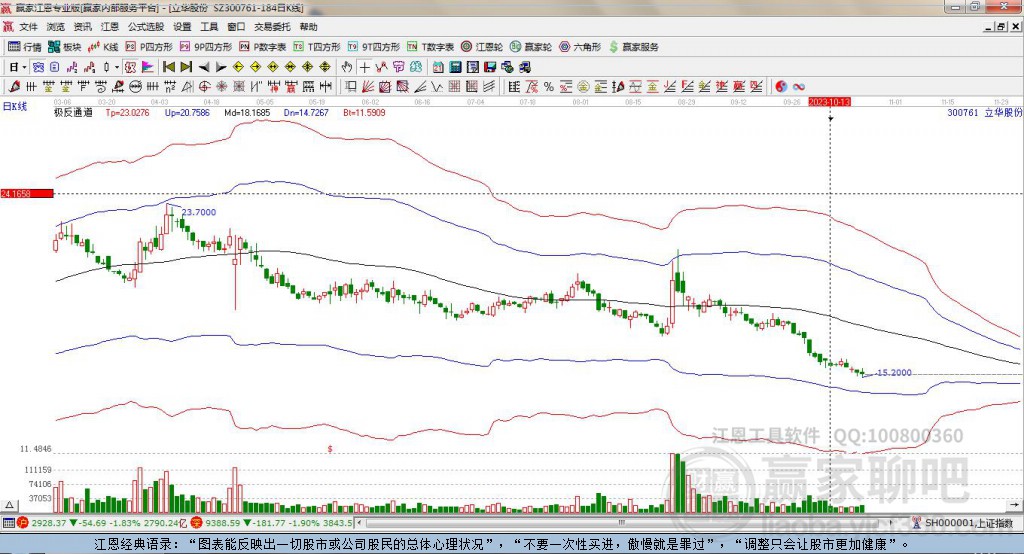Open the 9T四方形 tool
The height and width of the screenshot is (554, 1024).
[x=374, y=47]
